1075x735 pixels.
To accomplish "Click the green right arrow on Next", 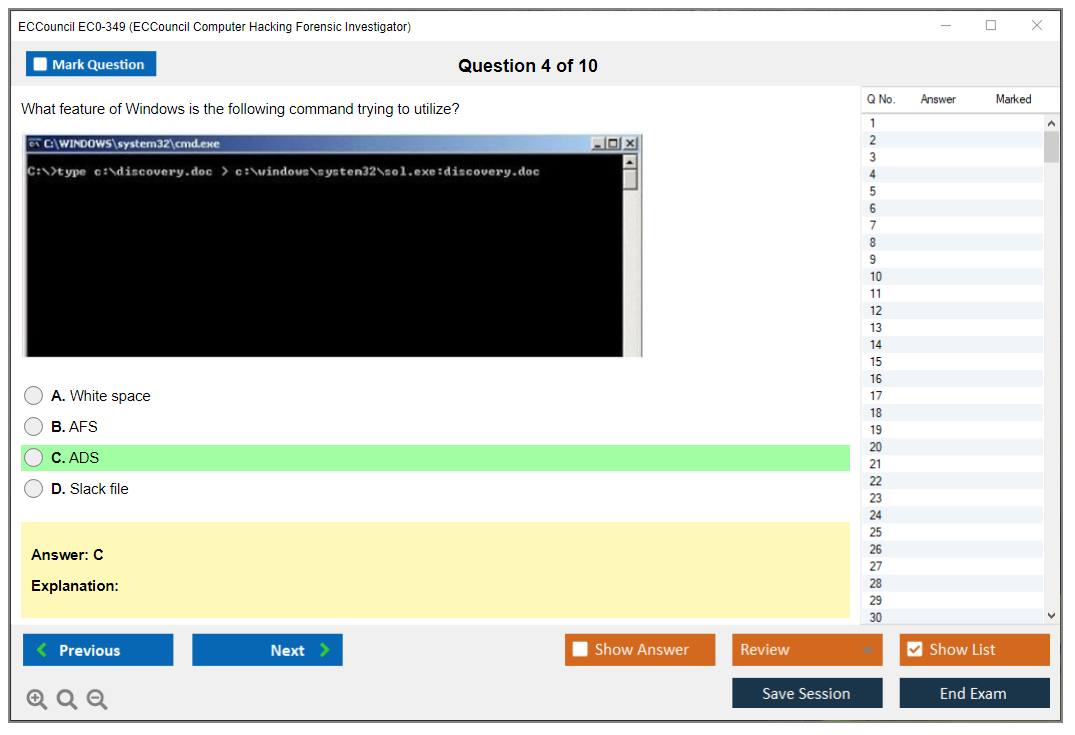I will (x=325, y=650).
